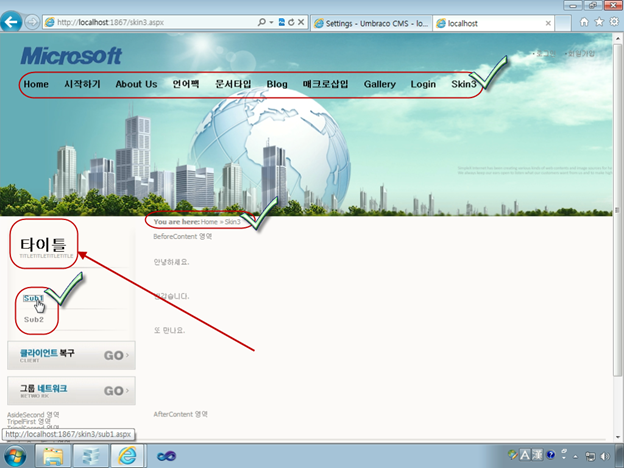Click the search magnifier in address bar
The height and width of the screenshot is (468, 624).
pyautogui.click(x=261, y=22)
